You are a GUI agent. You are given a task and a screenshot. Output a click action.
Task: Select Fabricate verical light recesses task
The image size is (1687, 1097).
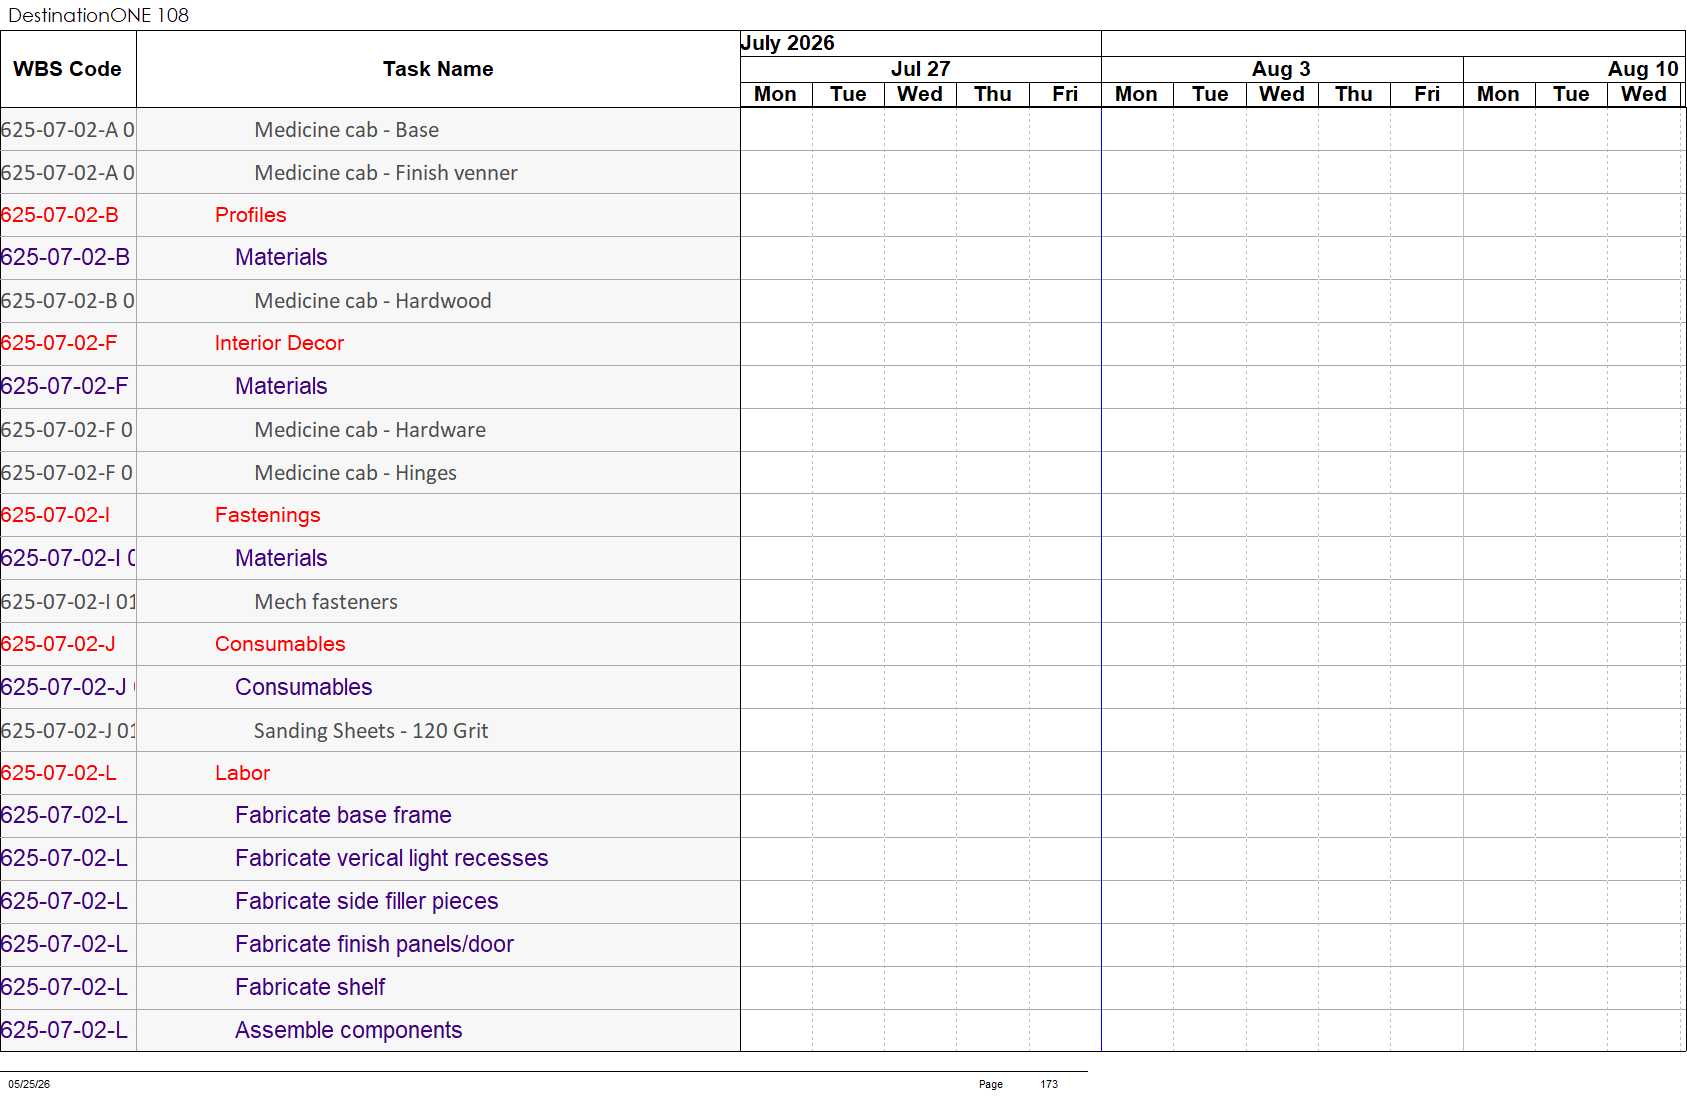click(391, 858)
